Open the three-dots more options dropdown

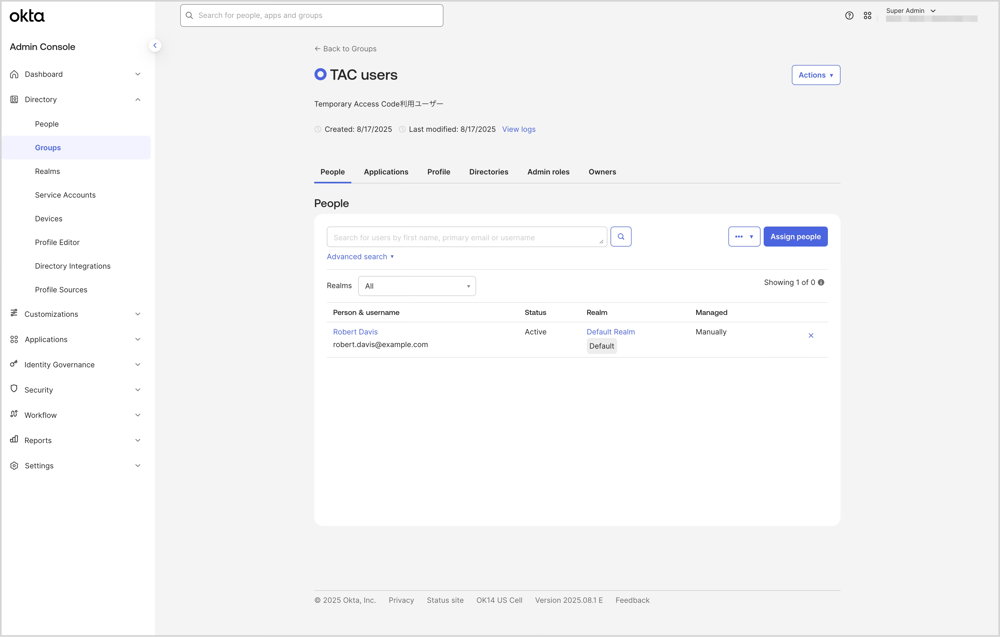[744, 237]
